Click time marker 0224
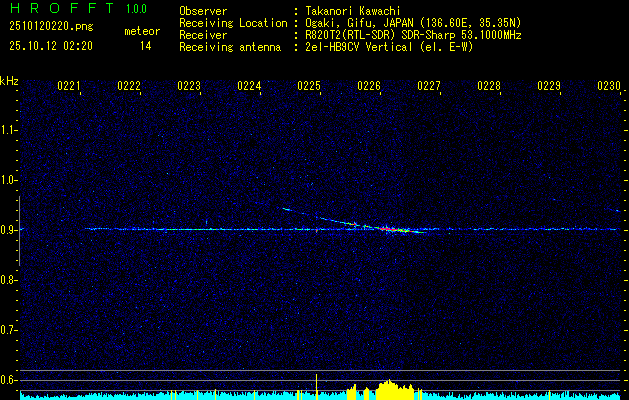Screen dimensions: 629x400 (249, 86)
